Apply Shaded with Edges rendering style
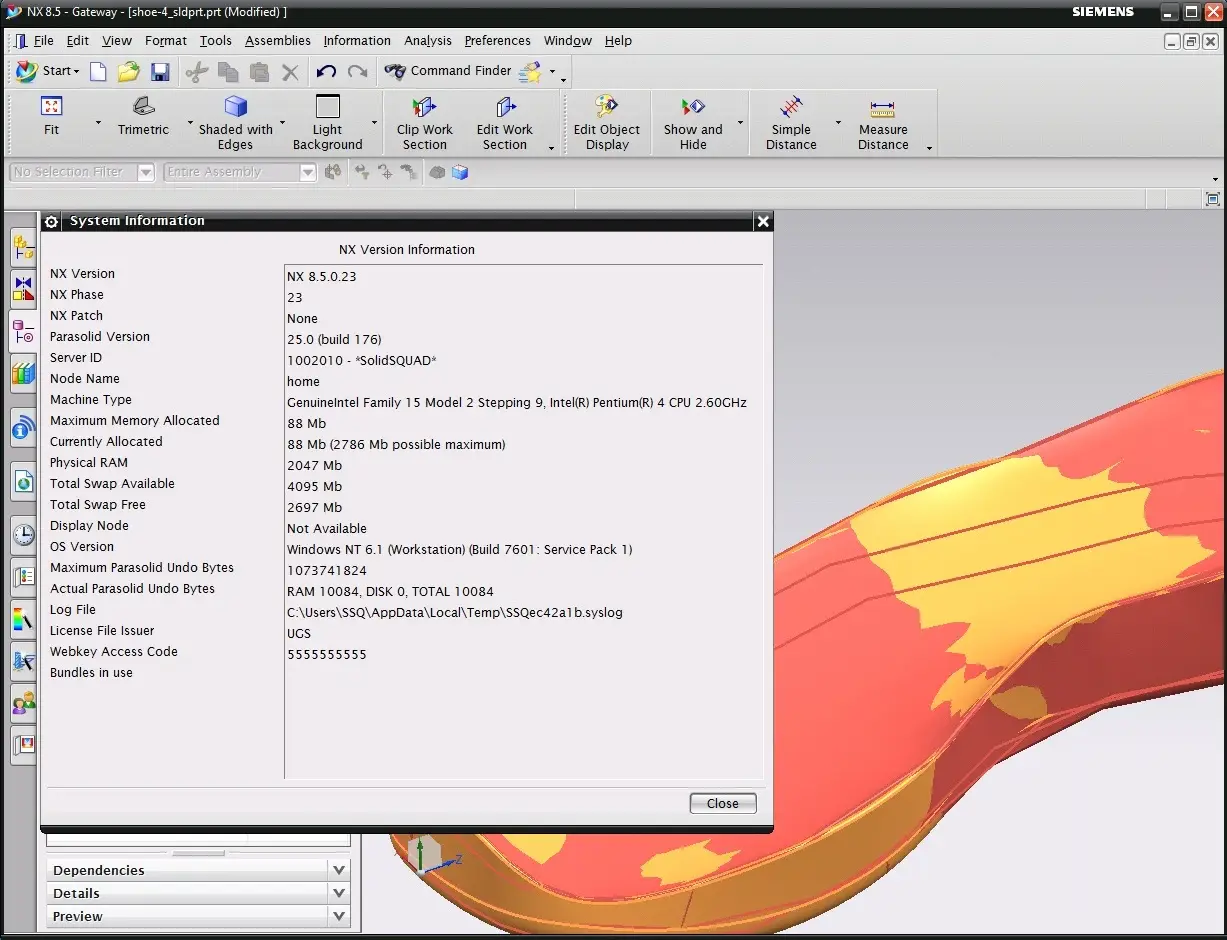The height and width of the screenshot is (940, 1227). (x=236, y=122)
